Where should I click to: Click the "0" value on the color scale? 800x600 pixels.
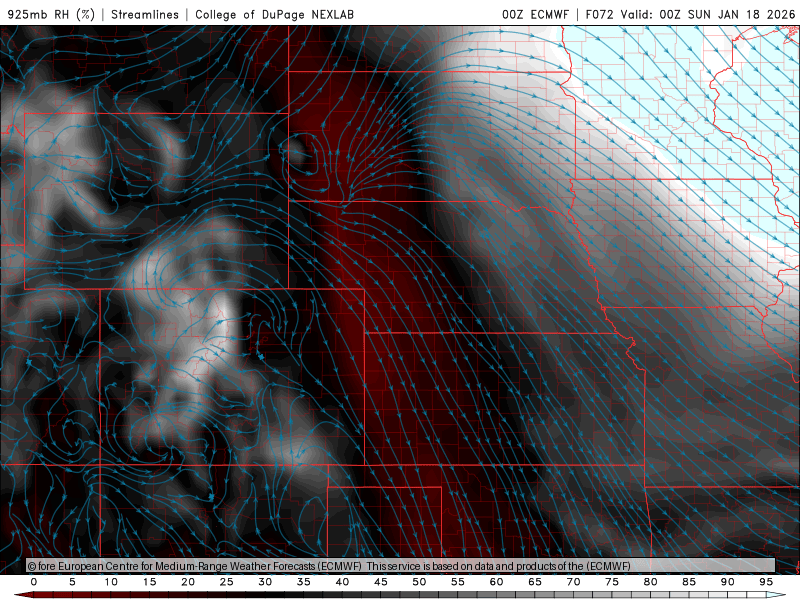(x=34, y=582)
